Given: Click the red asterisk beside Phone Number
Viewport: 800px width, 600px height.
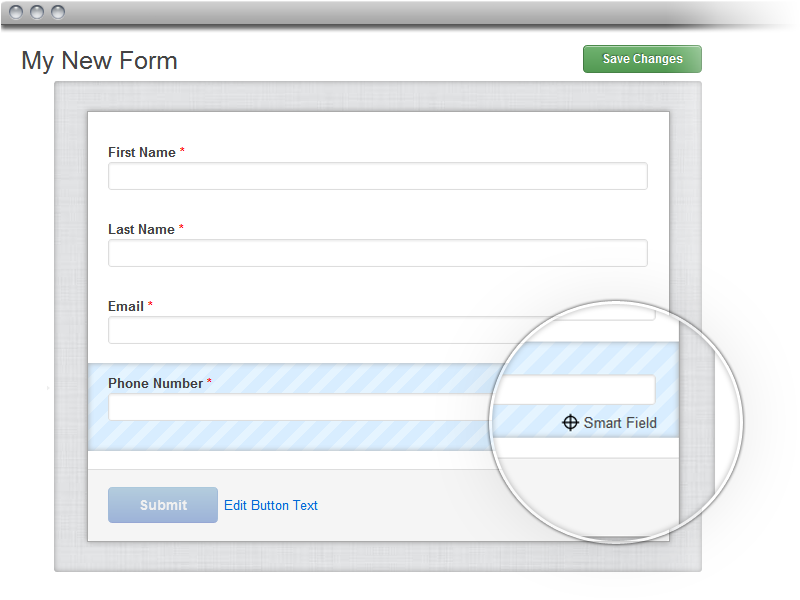Looking at the screenshot, I should click(209, 383).
